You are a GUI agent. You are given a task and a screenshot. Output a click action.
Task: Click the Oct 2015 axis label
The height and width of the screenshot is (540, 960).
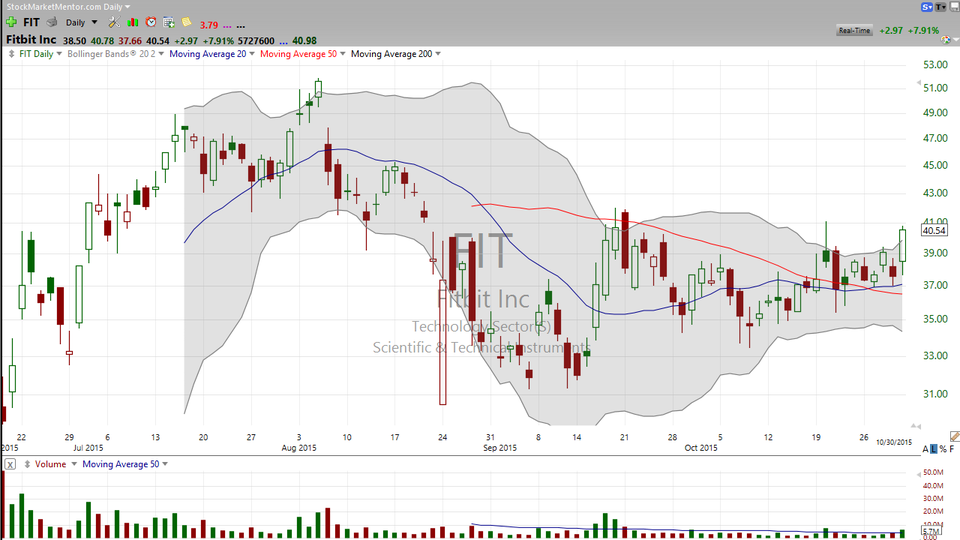click(x=700, y=448)
